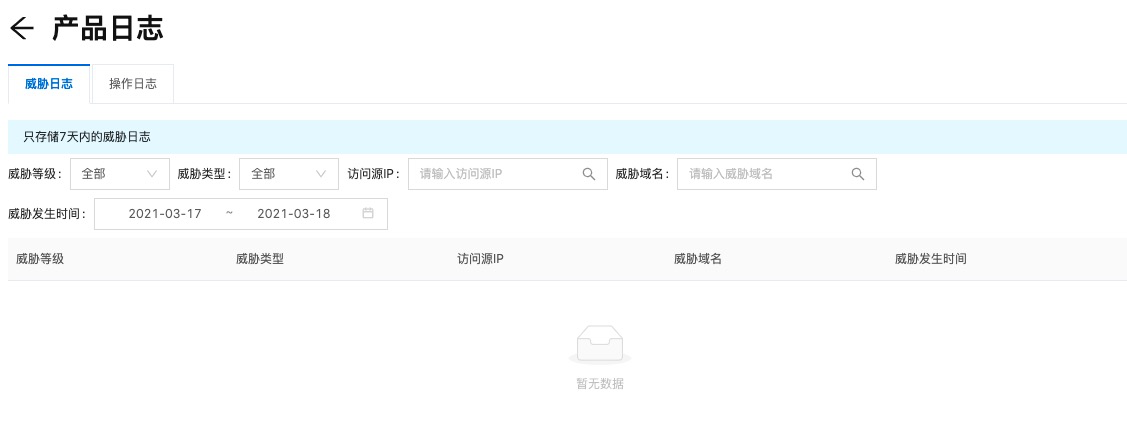
Task: Click the empty inbox icon above 暂无数据
Action: 599,344
